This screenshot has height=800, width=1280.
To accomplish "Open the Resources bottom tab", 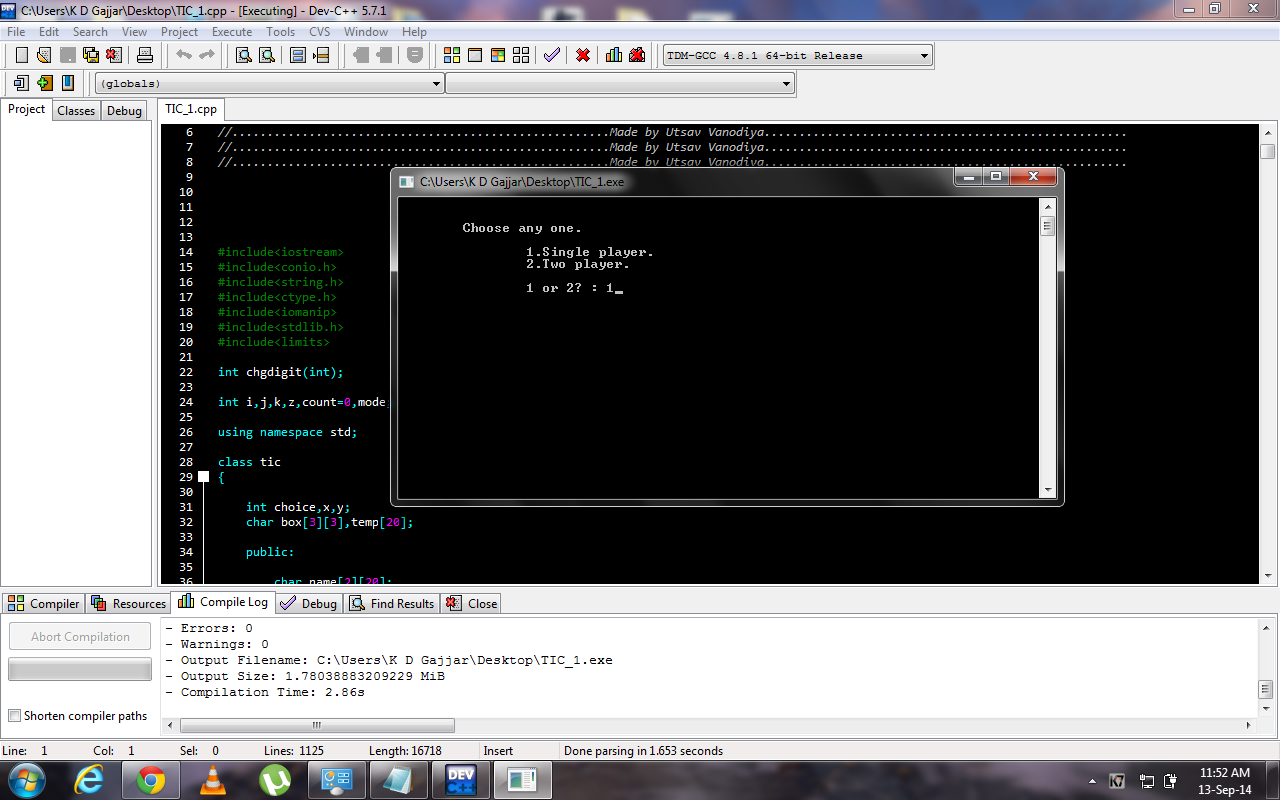I will [129, 603].
